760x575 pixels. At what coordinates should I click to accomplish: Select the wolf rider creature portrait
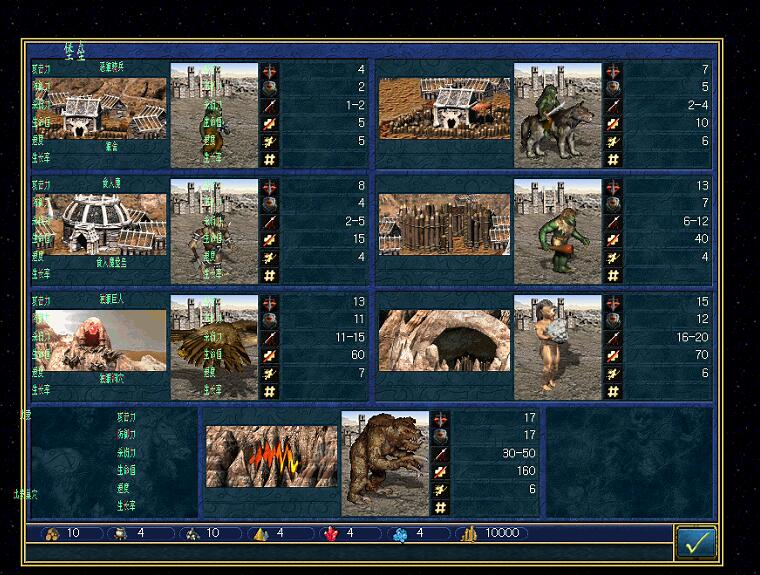point(557,115)
